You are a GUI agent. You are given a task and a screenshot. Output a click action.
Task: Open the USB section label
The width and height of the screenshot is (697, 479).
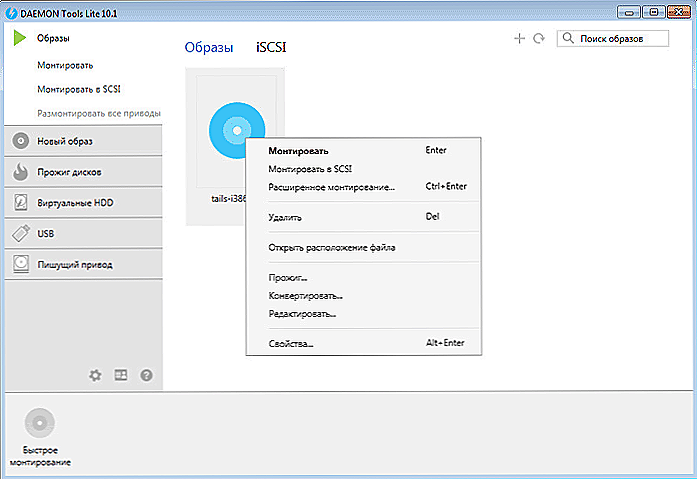pos(45,234)
